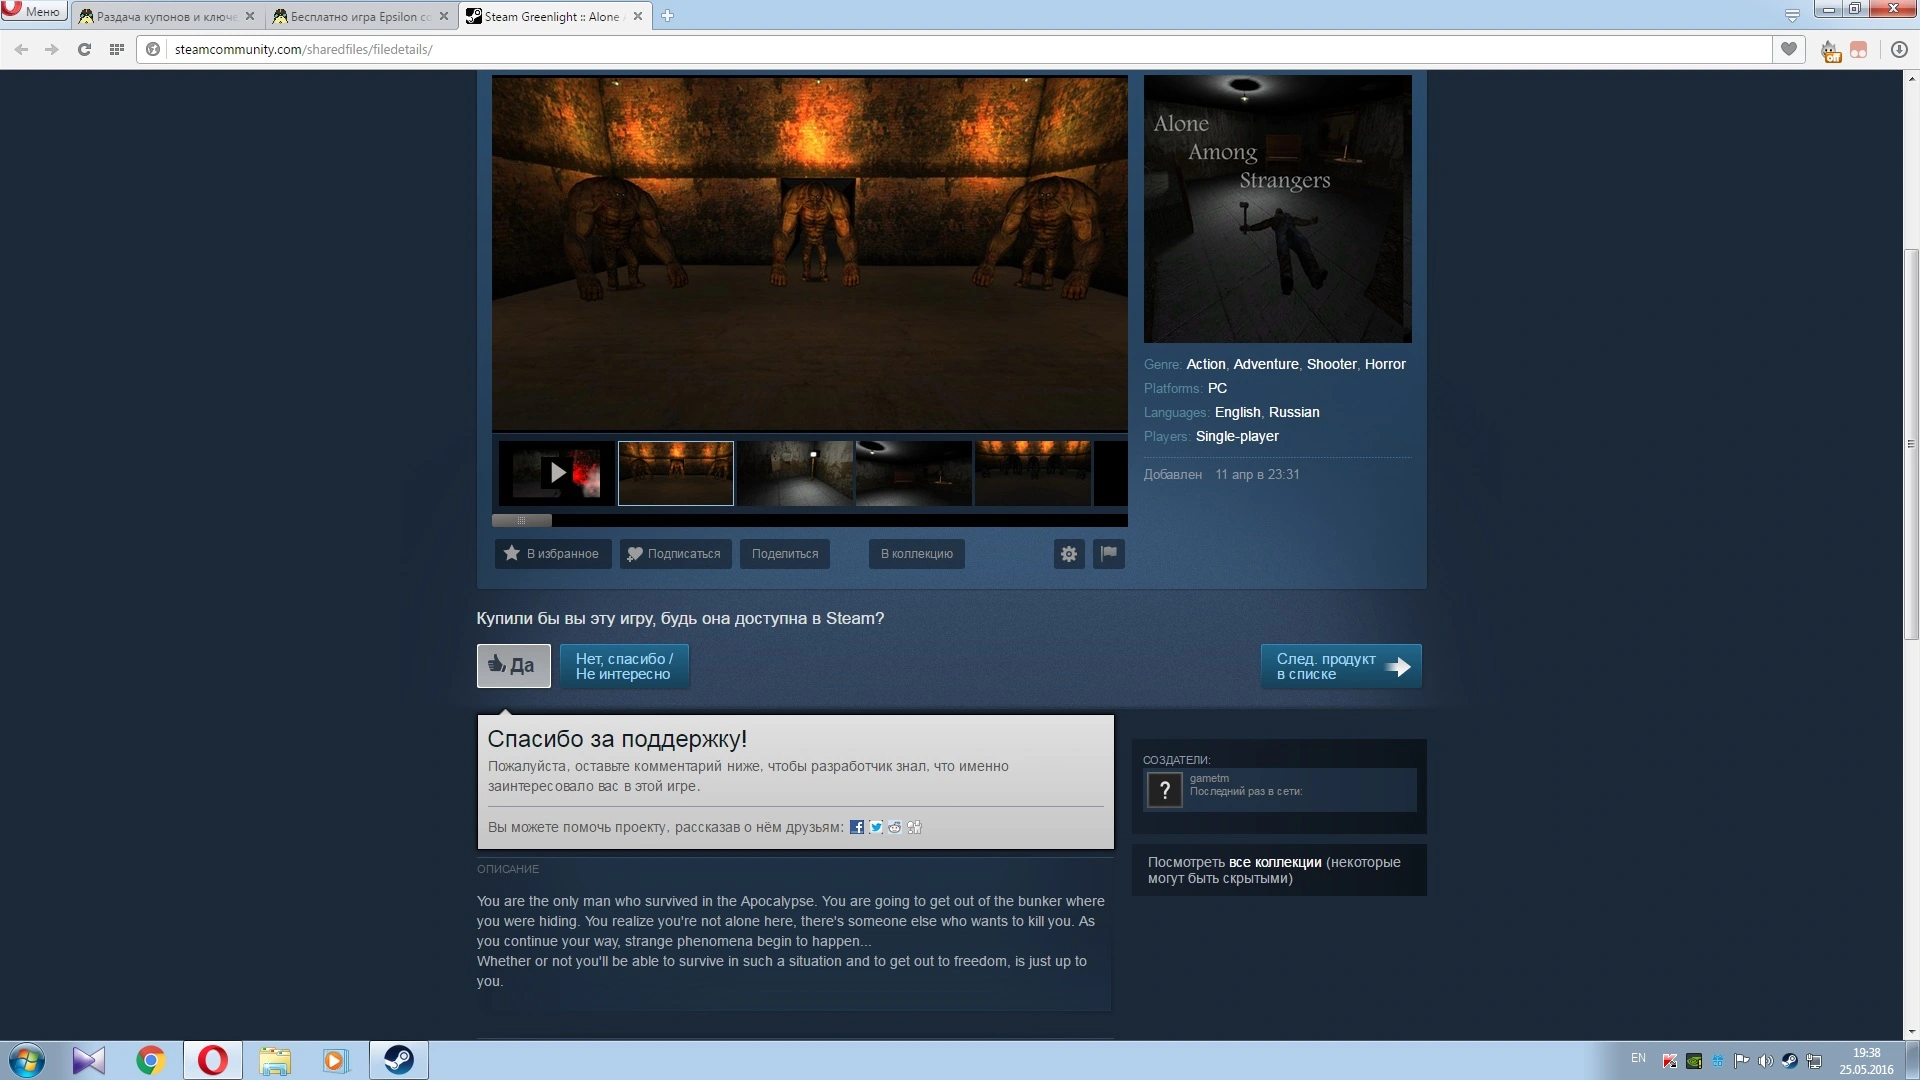The width and height of the screenshot is (1920, 1080).
Task: Open the volume speaker tray icon
Action: (1765, 1061)
